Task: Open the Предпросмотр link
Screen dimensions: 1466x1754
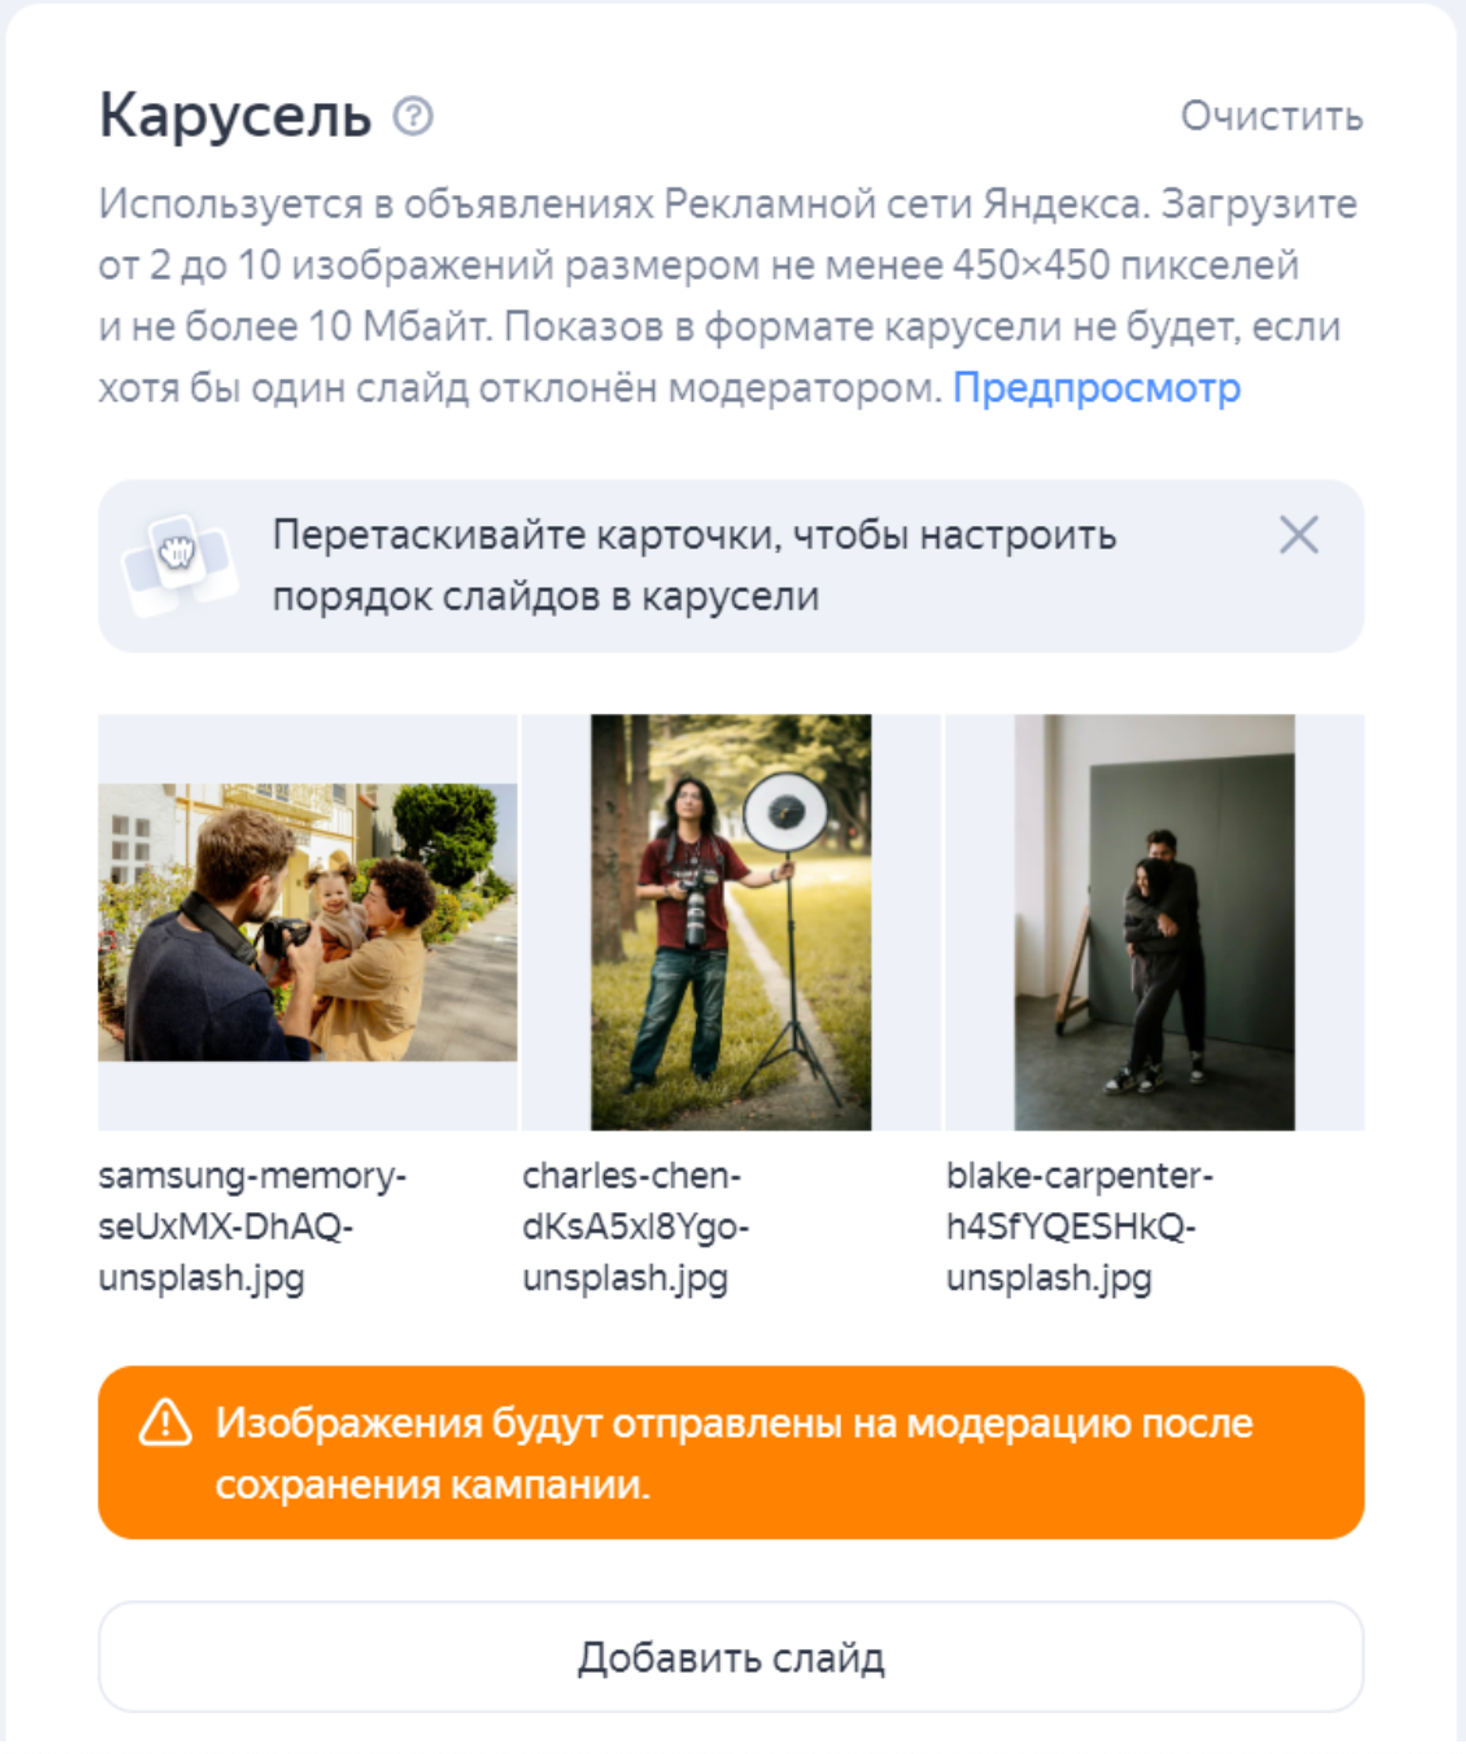Action: coord(1096,387)
